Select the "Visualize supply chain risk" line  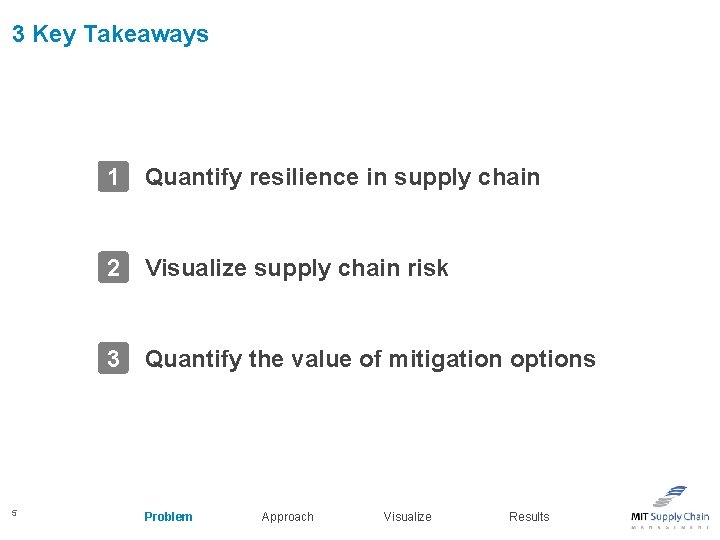[296, 268]
